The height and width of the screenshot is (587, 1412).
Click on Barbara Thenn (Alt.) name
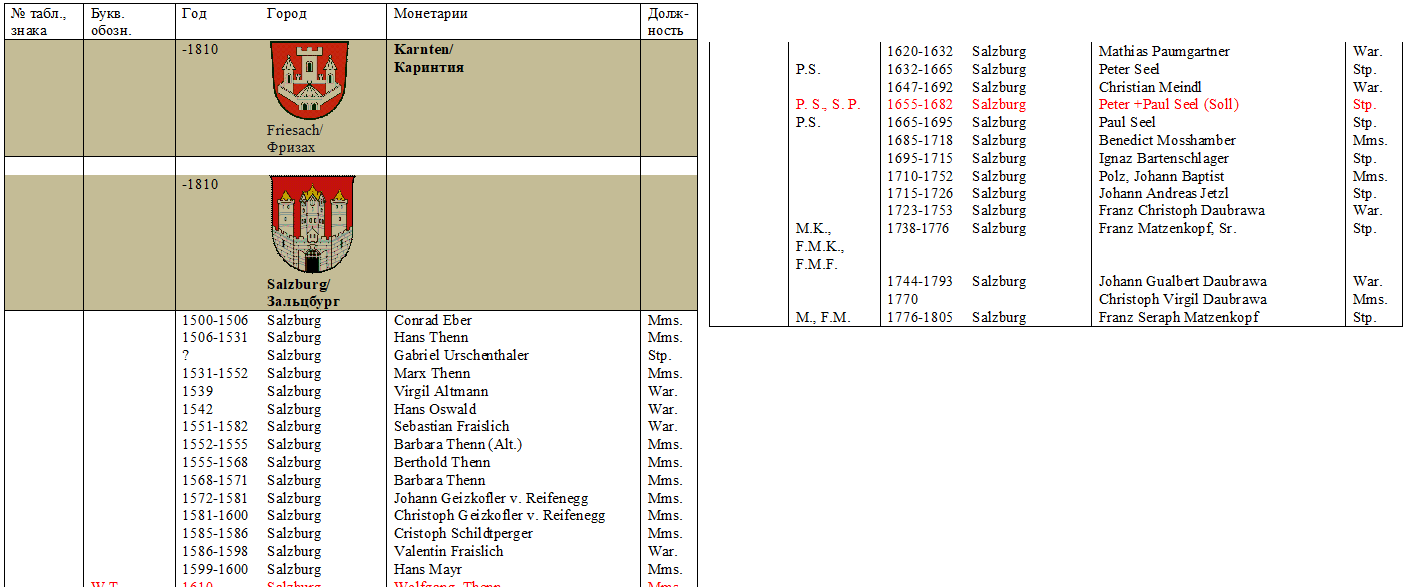click(x=457, y=445)
